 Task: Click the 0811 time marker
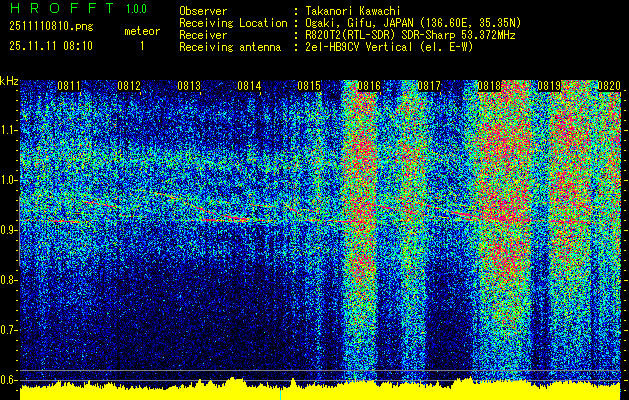69,86
